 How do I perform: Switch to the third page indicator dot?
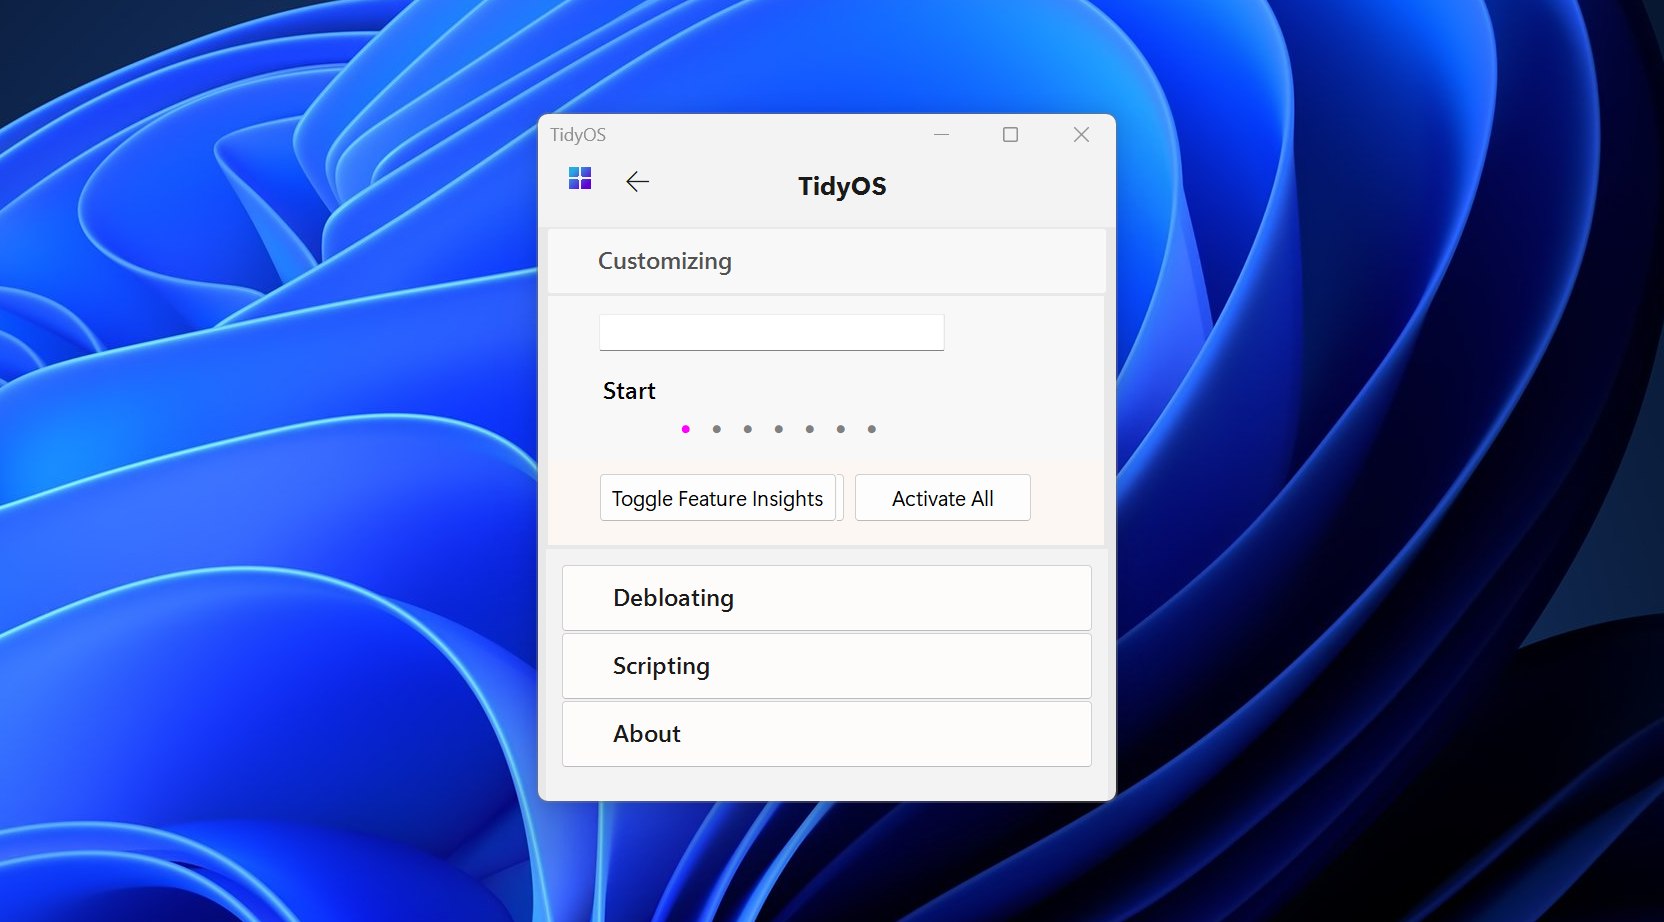click(x=748, y=429)
